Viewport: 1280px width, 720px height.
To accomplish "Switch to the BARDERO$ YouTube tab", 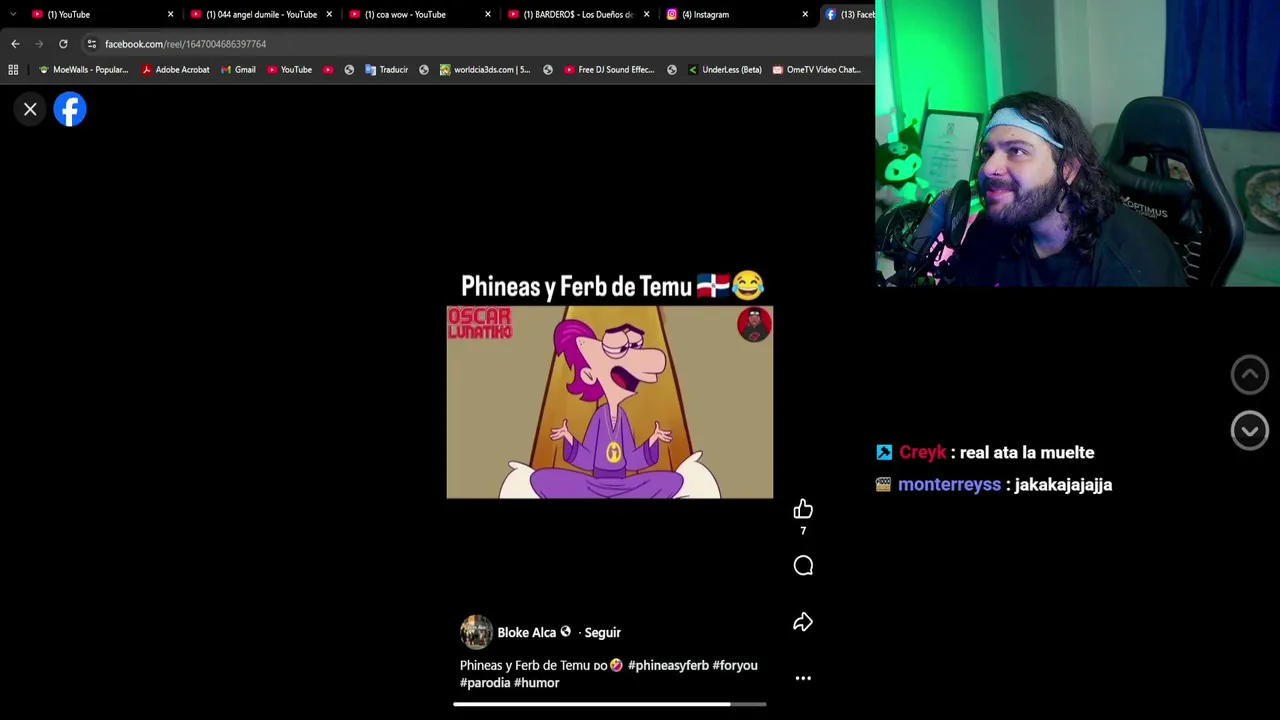I will coord(579,14).
